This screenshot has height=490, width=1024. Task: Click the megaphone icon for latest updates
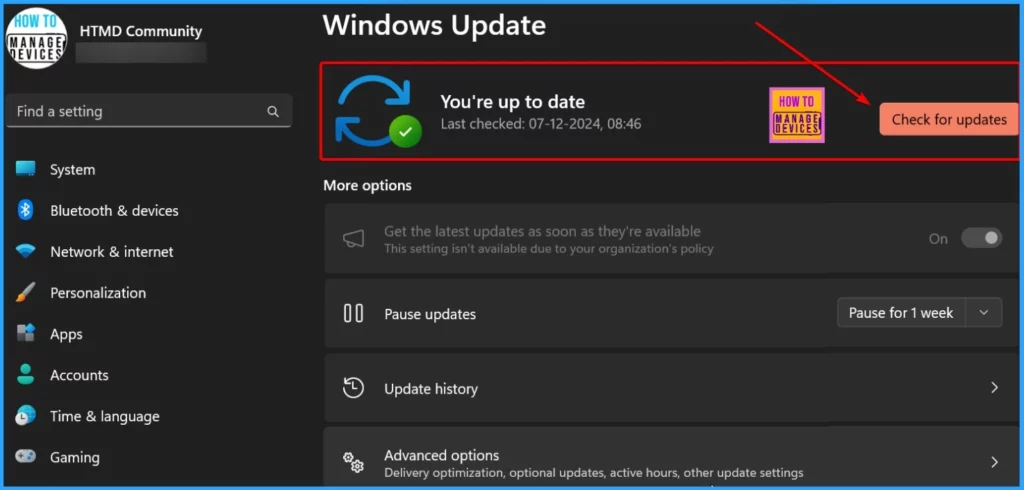(353, 238)
